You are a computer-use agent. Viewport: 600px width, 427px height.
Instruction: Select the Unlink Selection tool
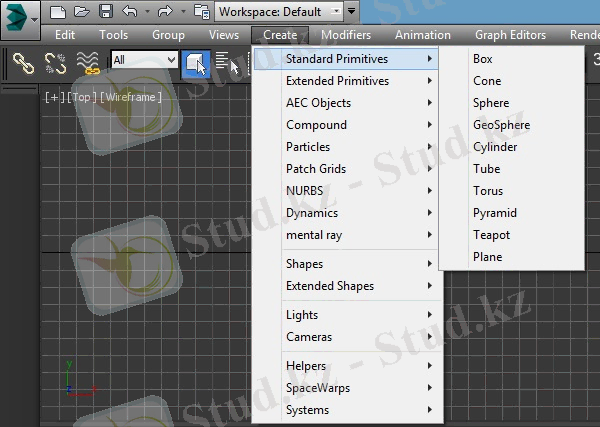(55, 63)
